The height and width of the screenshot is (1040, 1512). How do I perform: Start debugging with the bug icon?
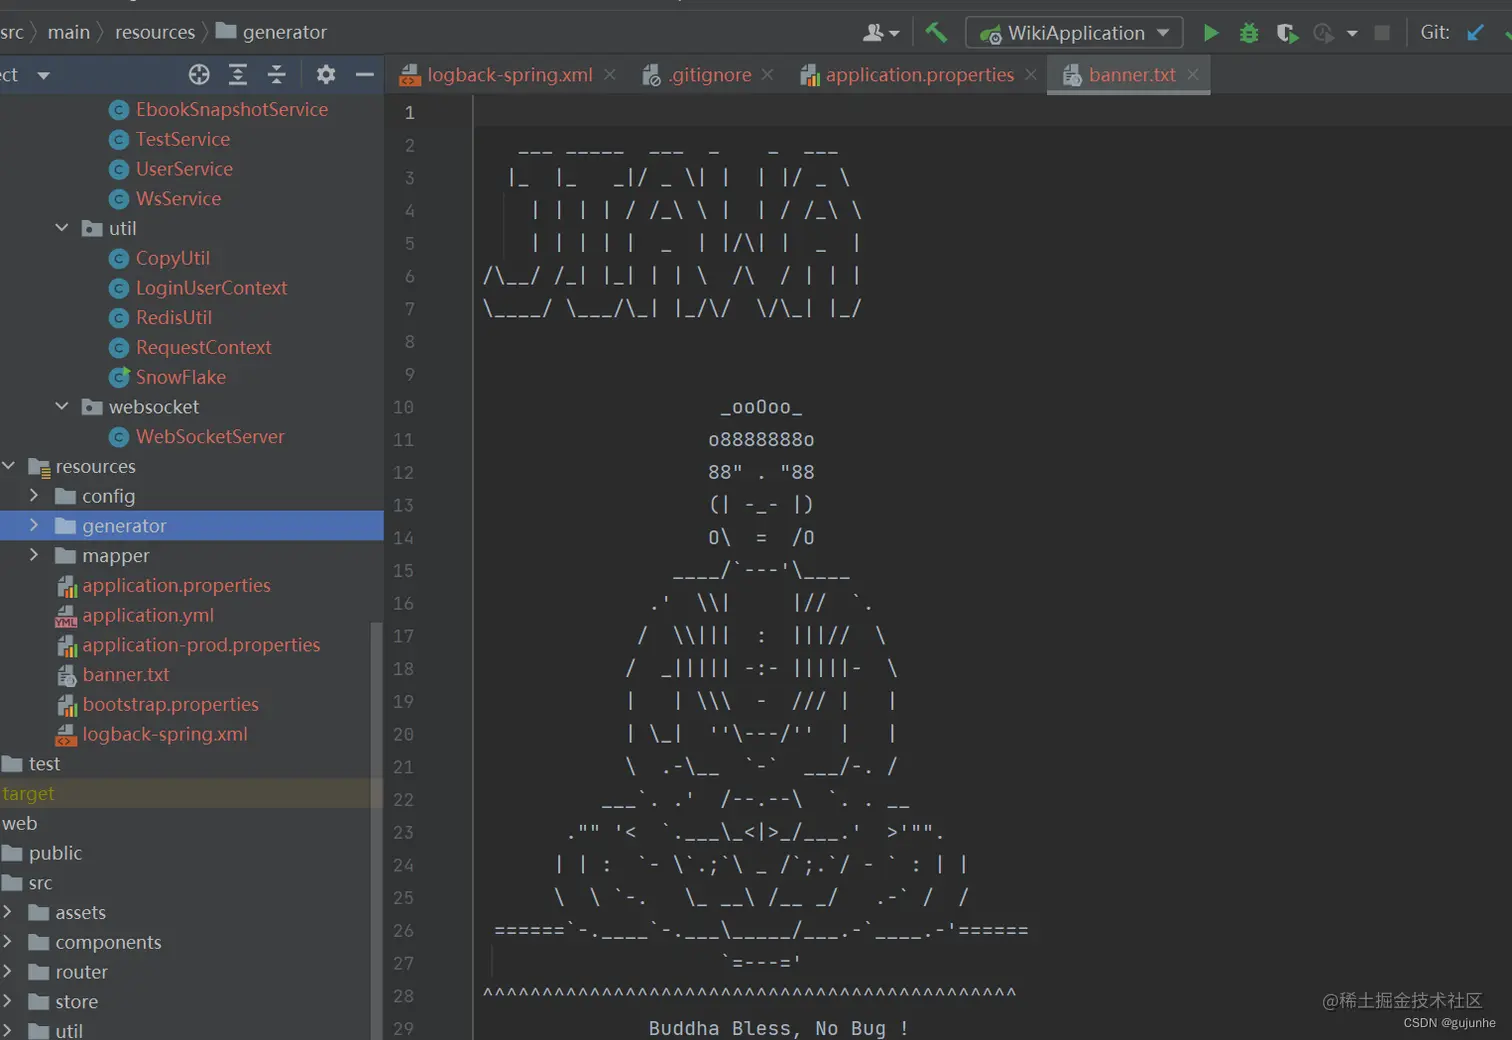pyautogui.click(x=1248, y=33)
